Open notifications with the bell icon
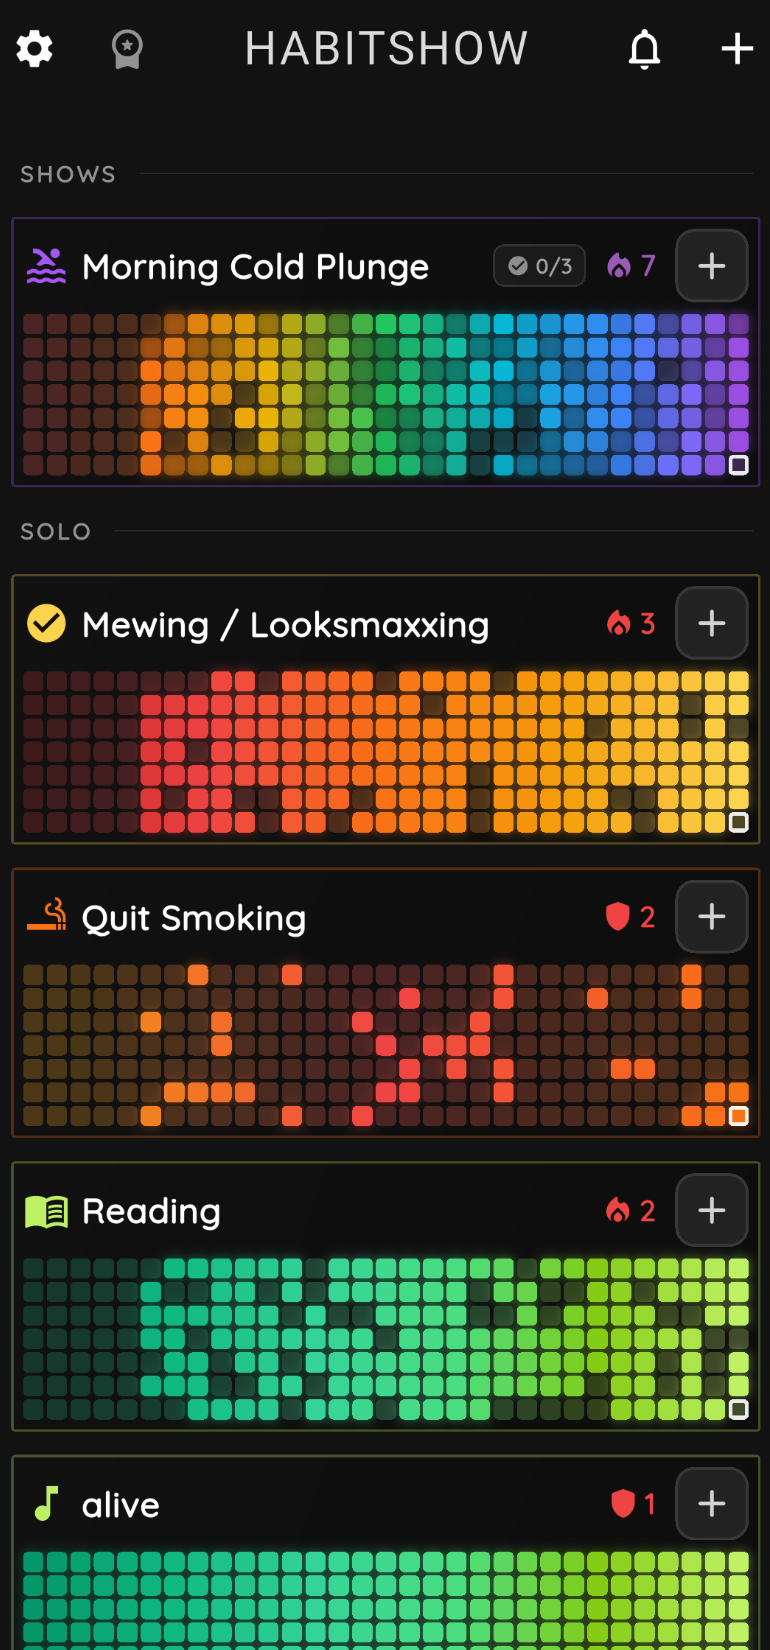The image size is (770, 1650). (645, 48)
